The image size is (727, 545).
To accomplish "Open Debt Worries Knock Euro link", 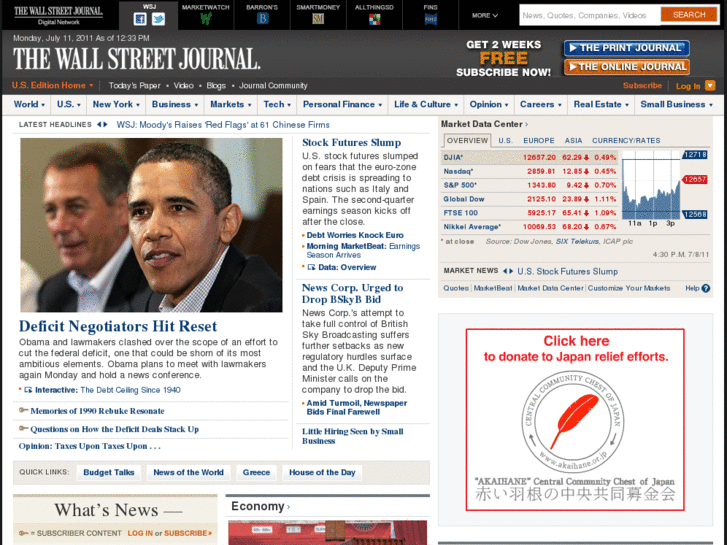I will tap(355, 235).
